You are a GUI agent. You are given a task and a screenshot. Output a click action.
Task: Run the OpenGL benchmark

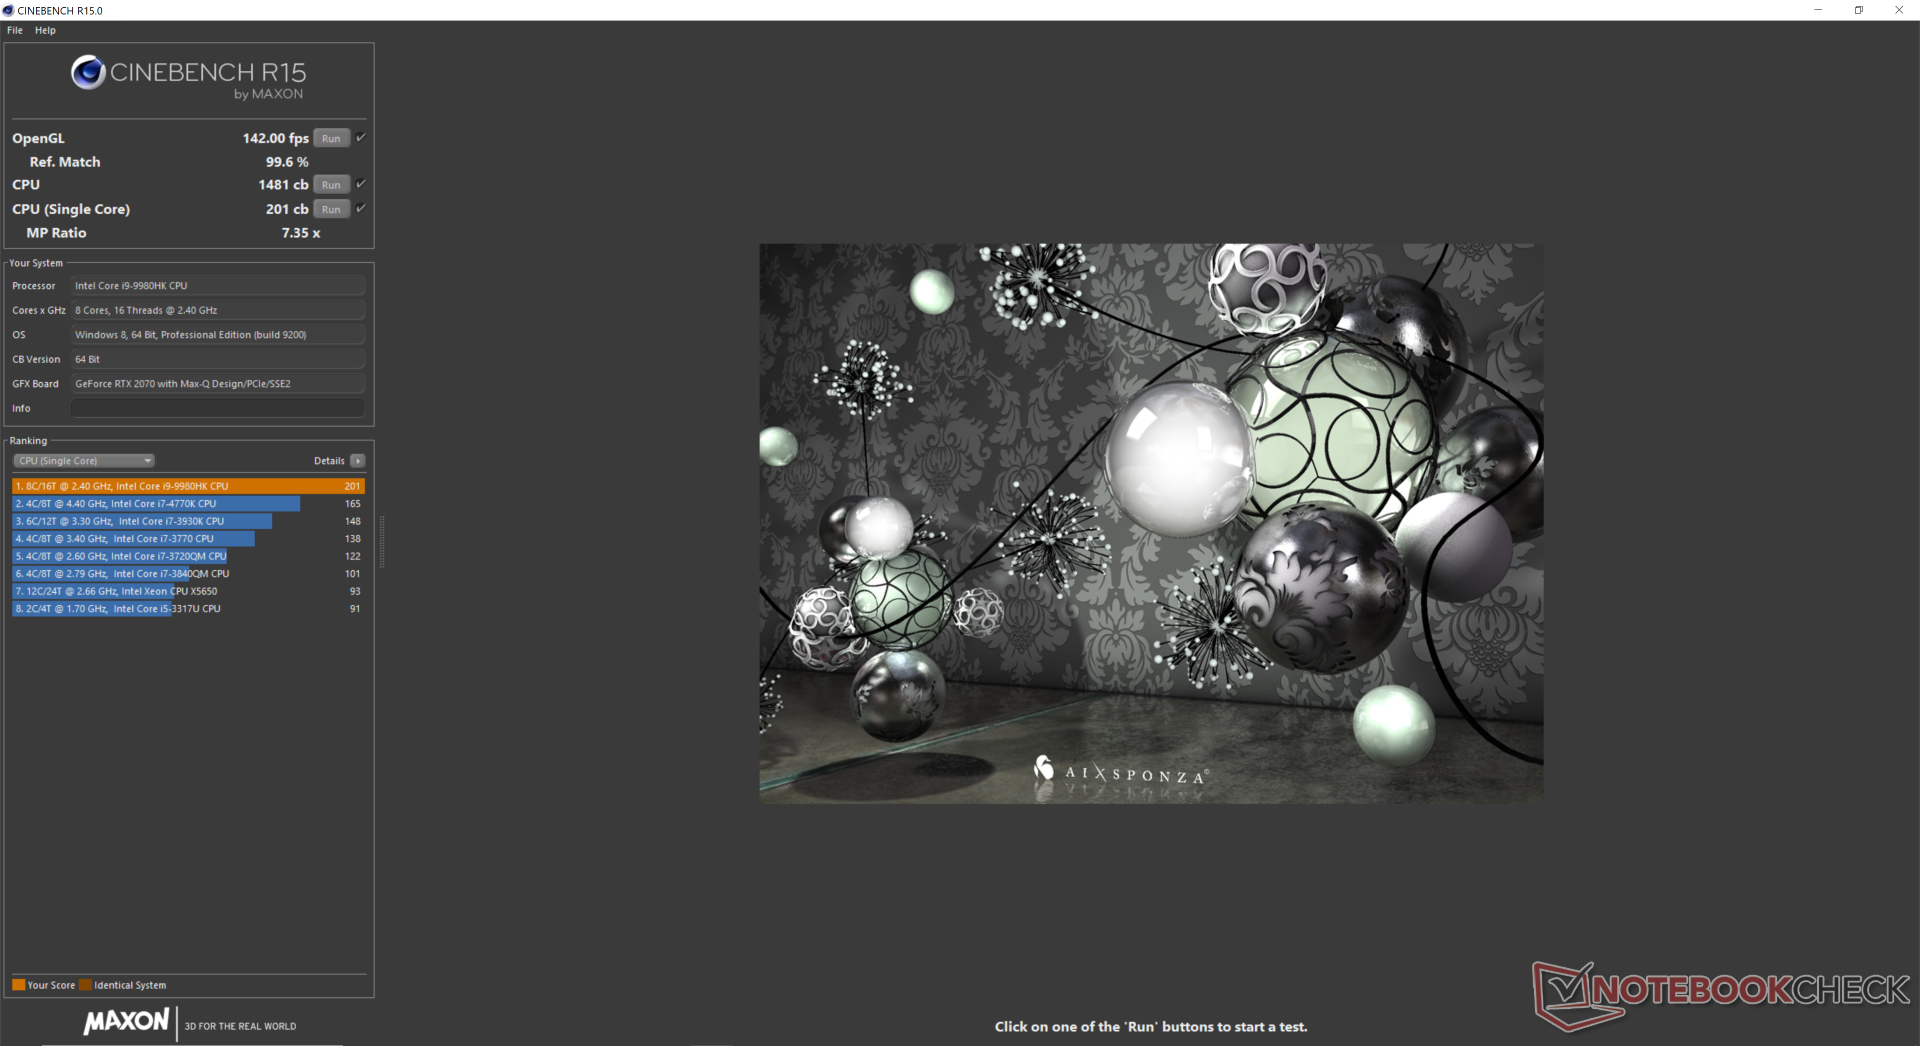[x=331, y=138]
